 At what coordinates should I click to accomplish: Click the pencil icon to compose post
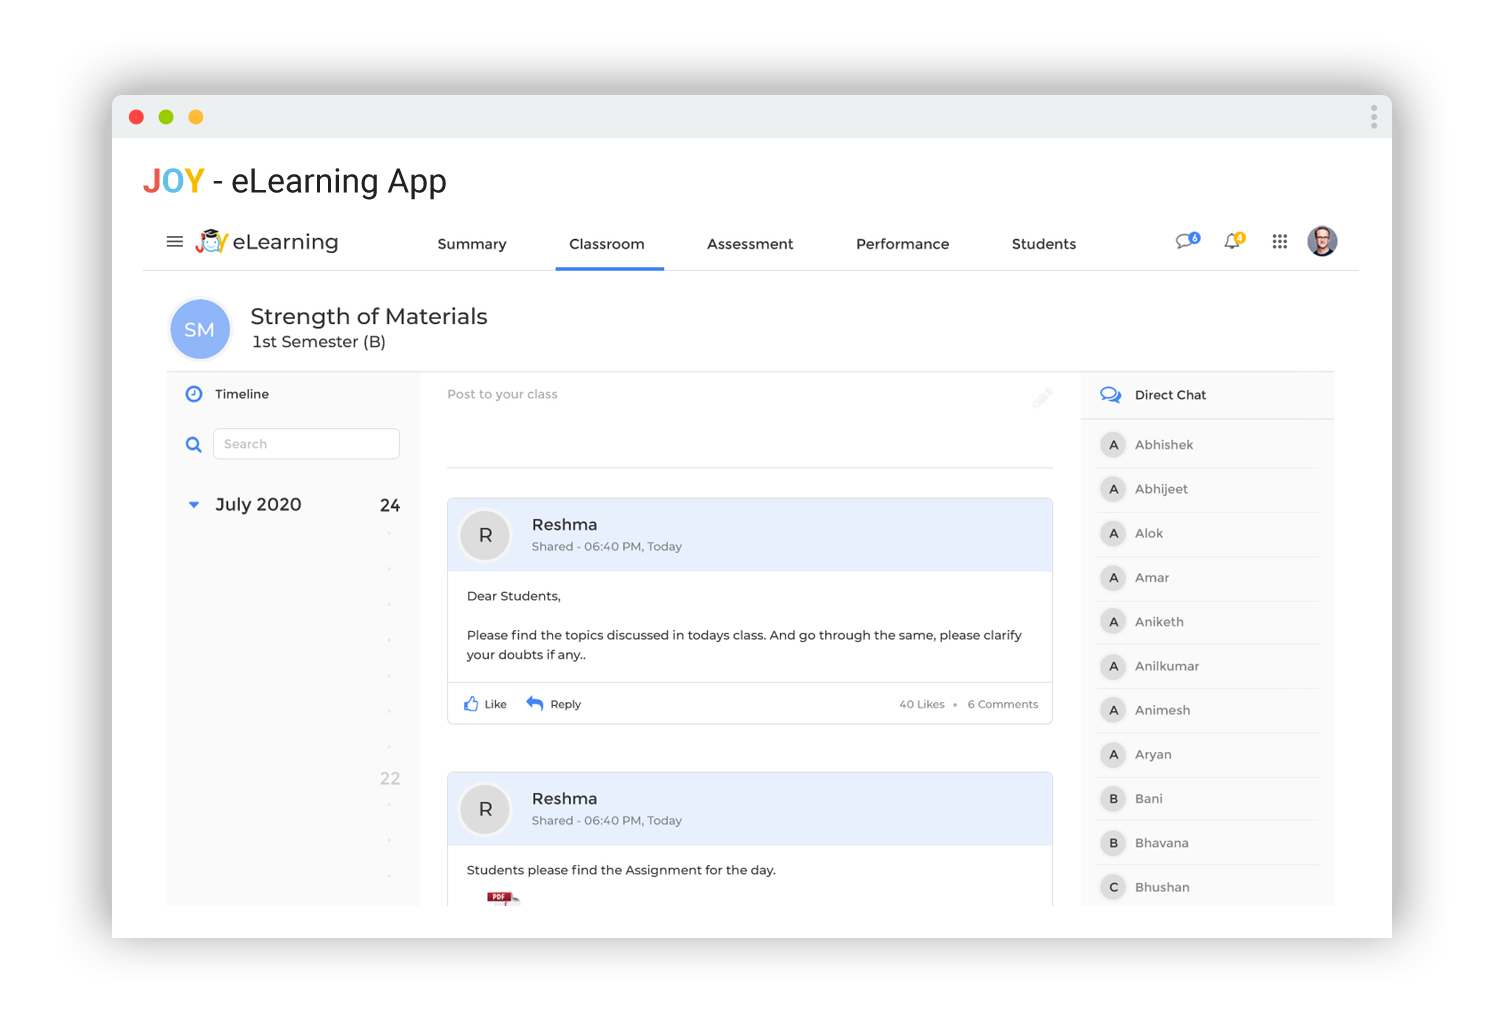tap(1042, 398)
